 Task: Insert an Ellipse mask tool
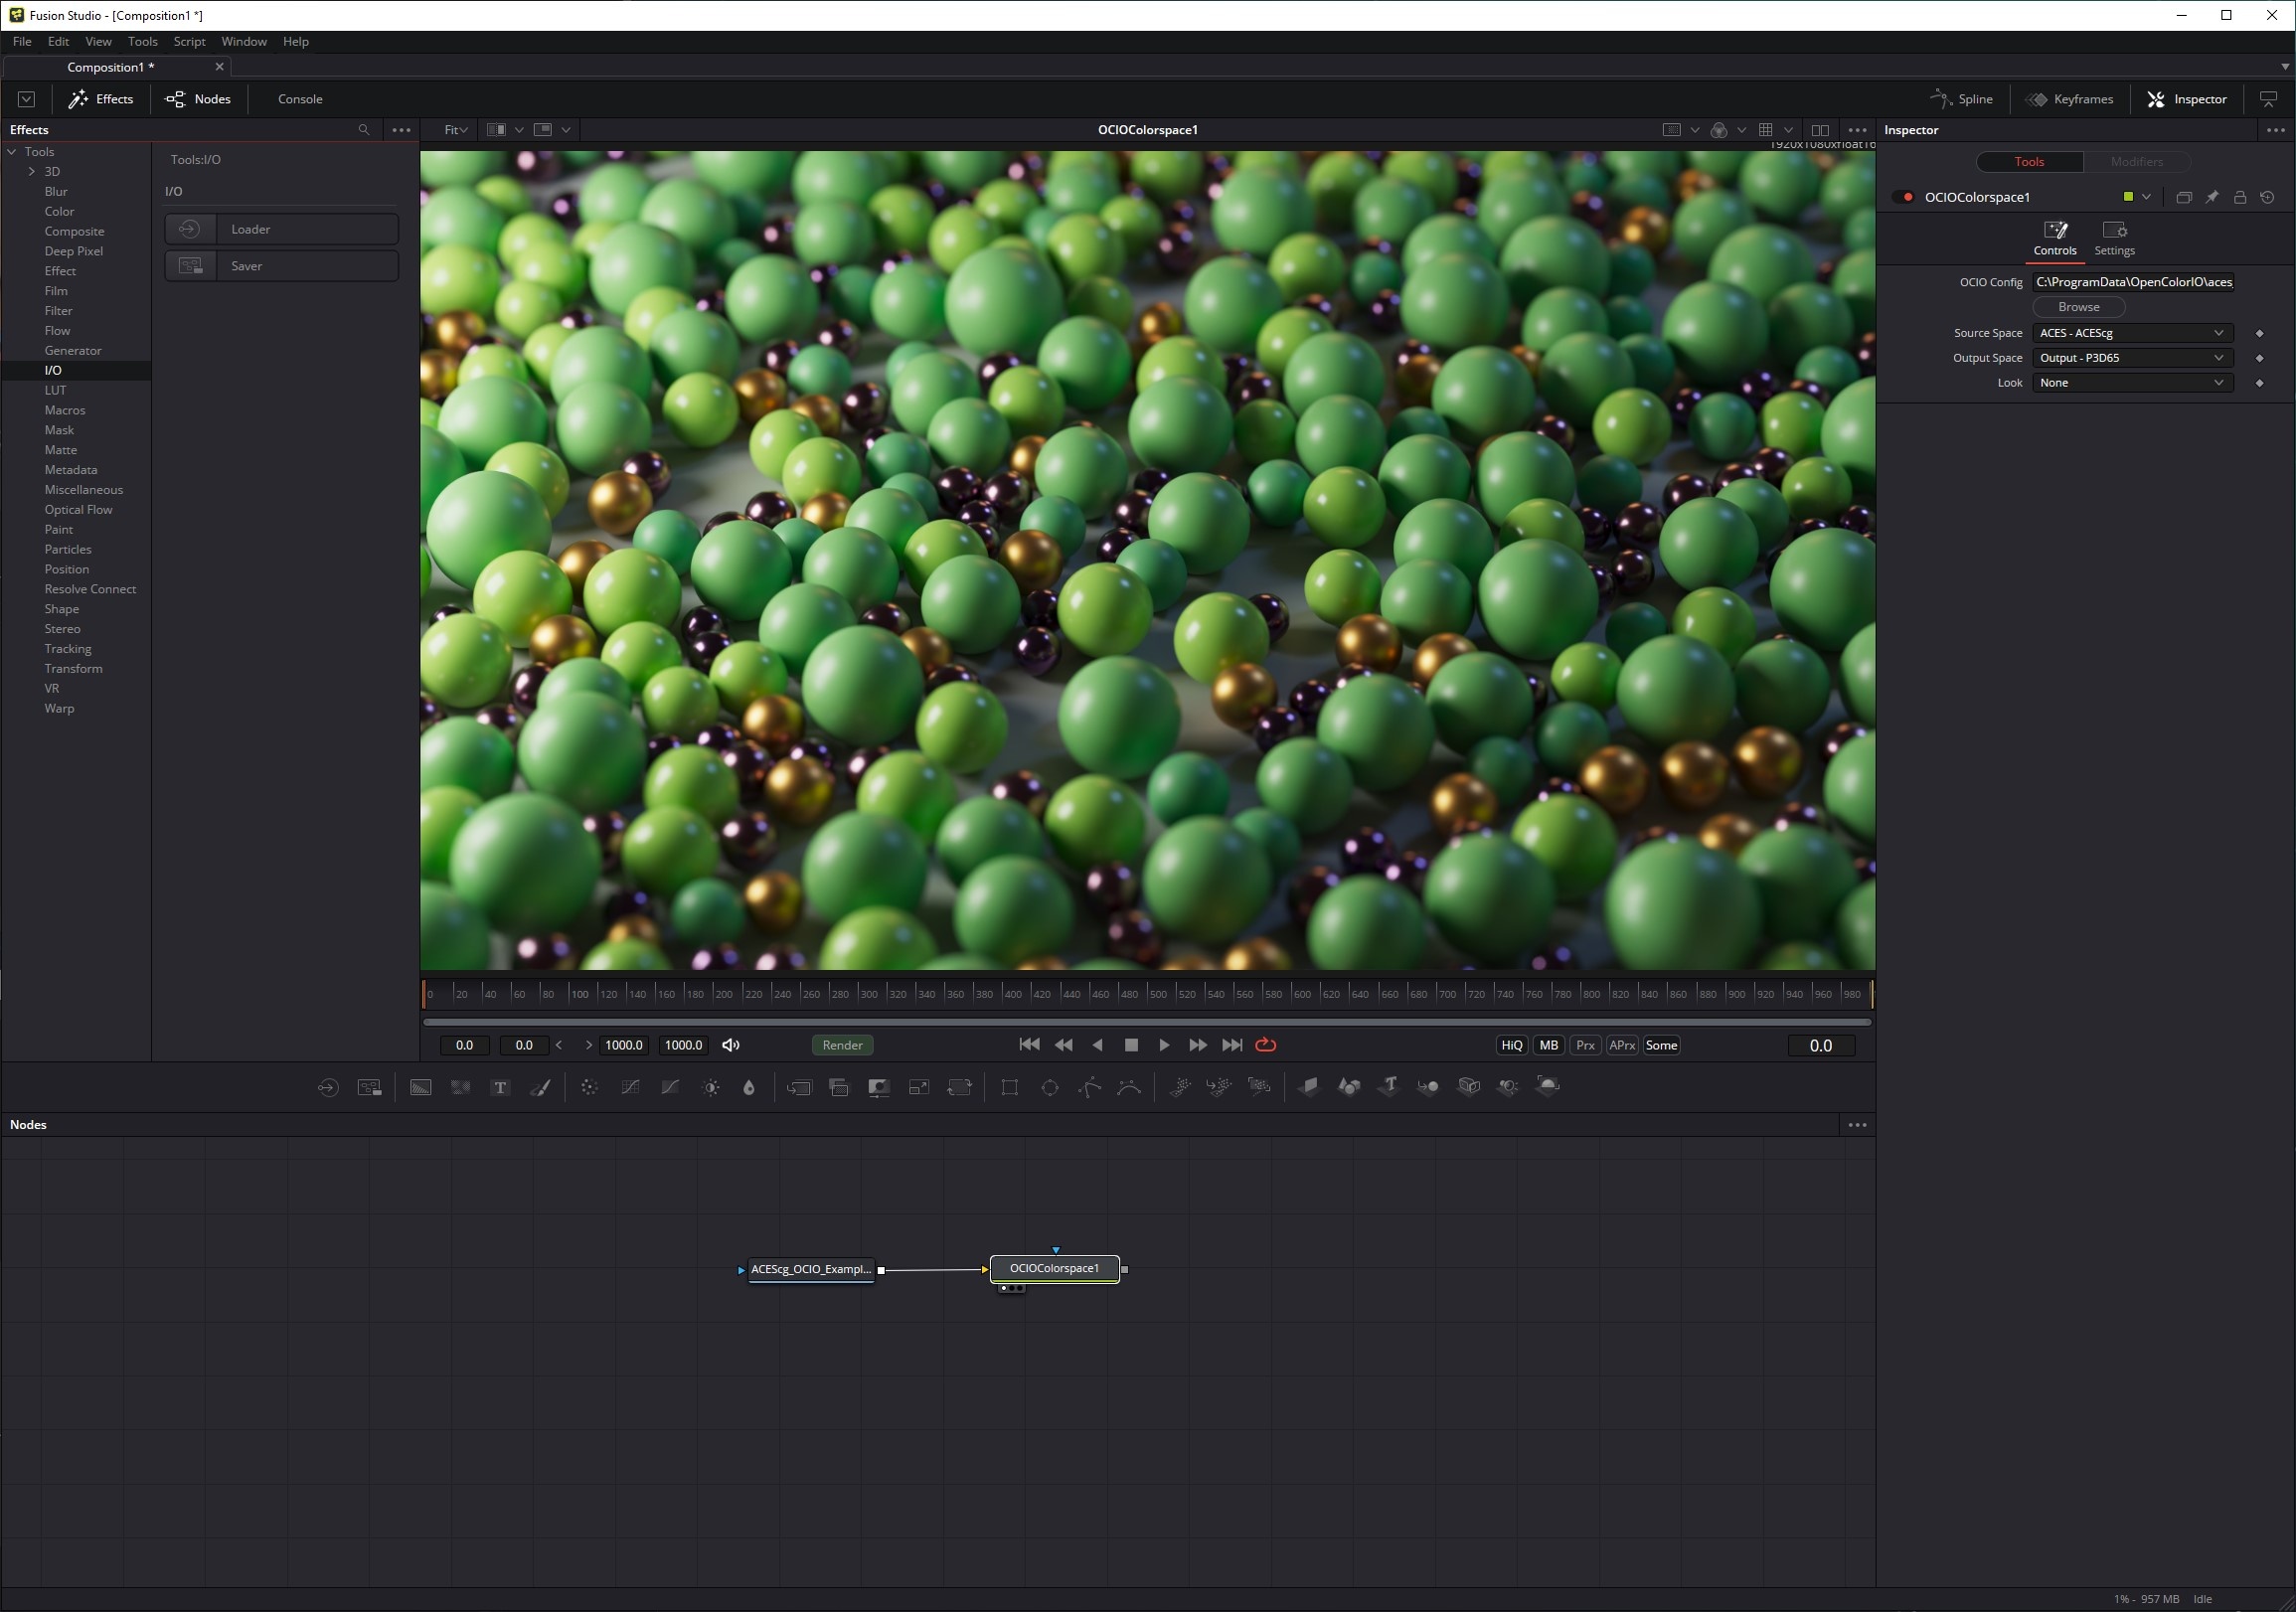1049,1087
